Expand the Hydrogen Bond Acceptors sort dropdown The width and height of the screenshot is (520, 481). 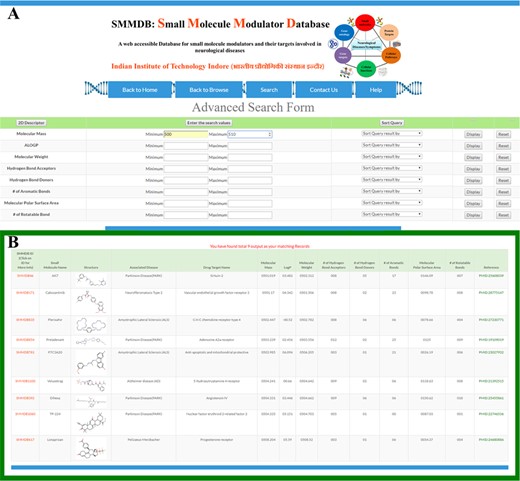tap(392, 168)
